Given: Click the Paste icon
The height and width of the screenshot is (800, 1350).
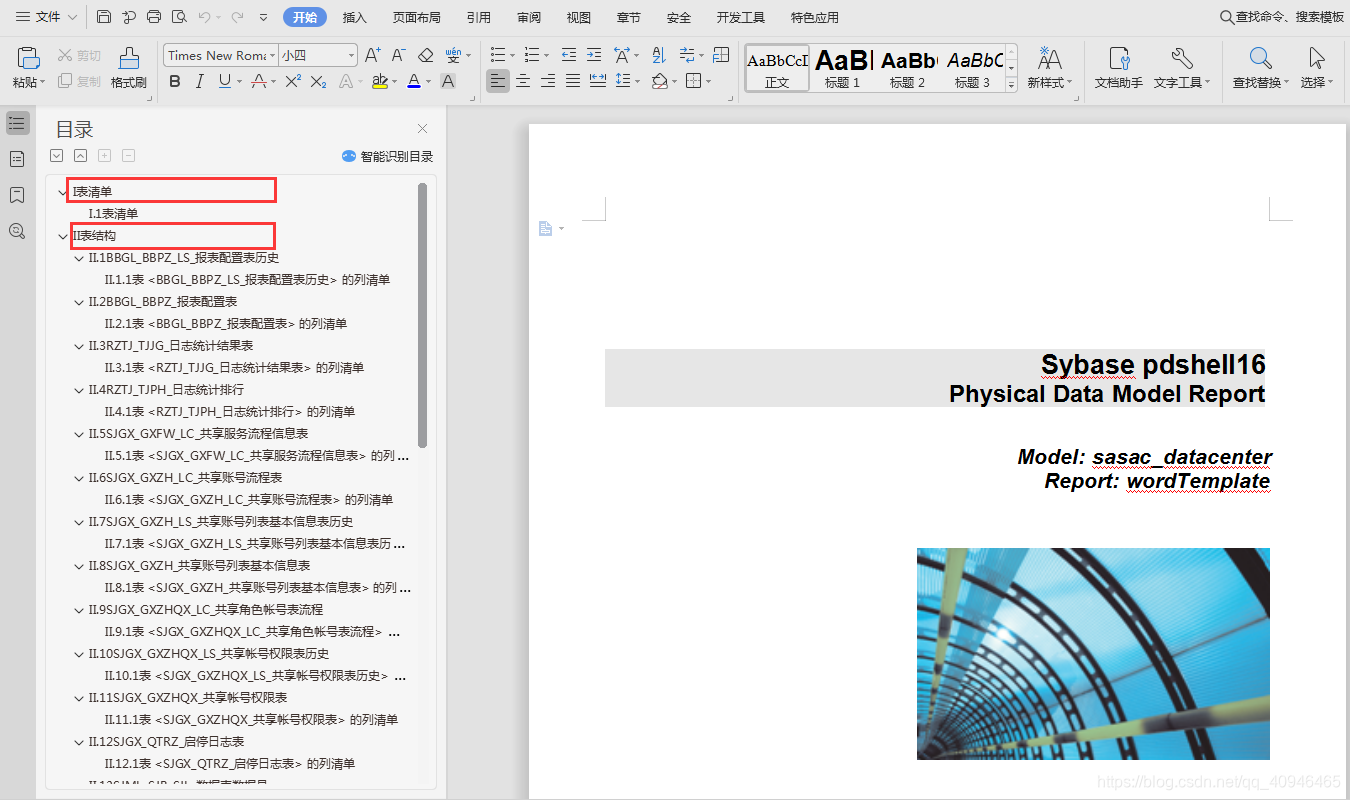Looking at the screenshot, I should tap(27, 58).
